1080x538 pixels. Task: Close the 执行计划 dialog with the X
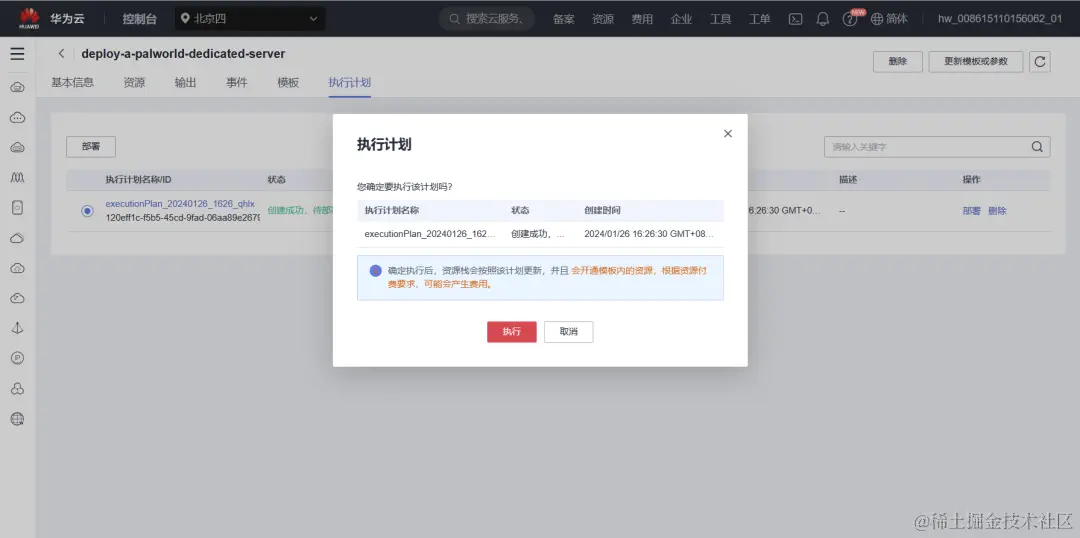727,134
